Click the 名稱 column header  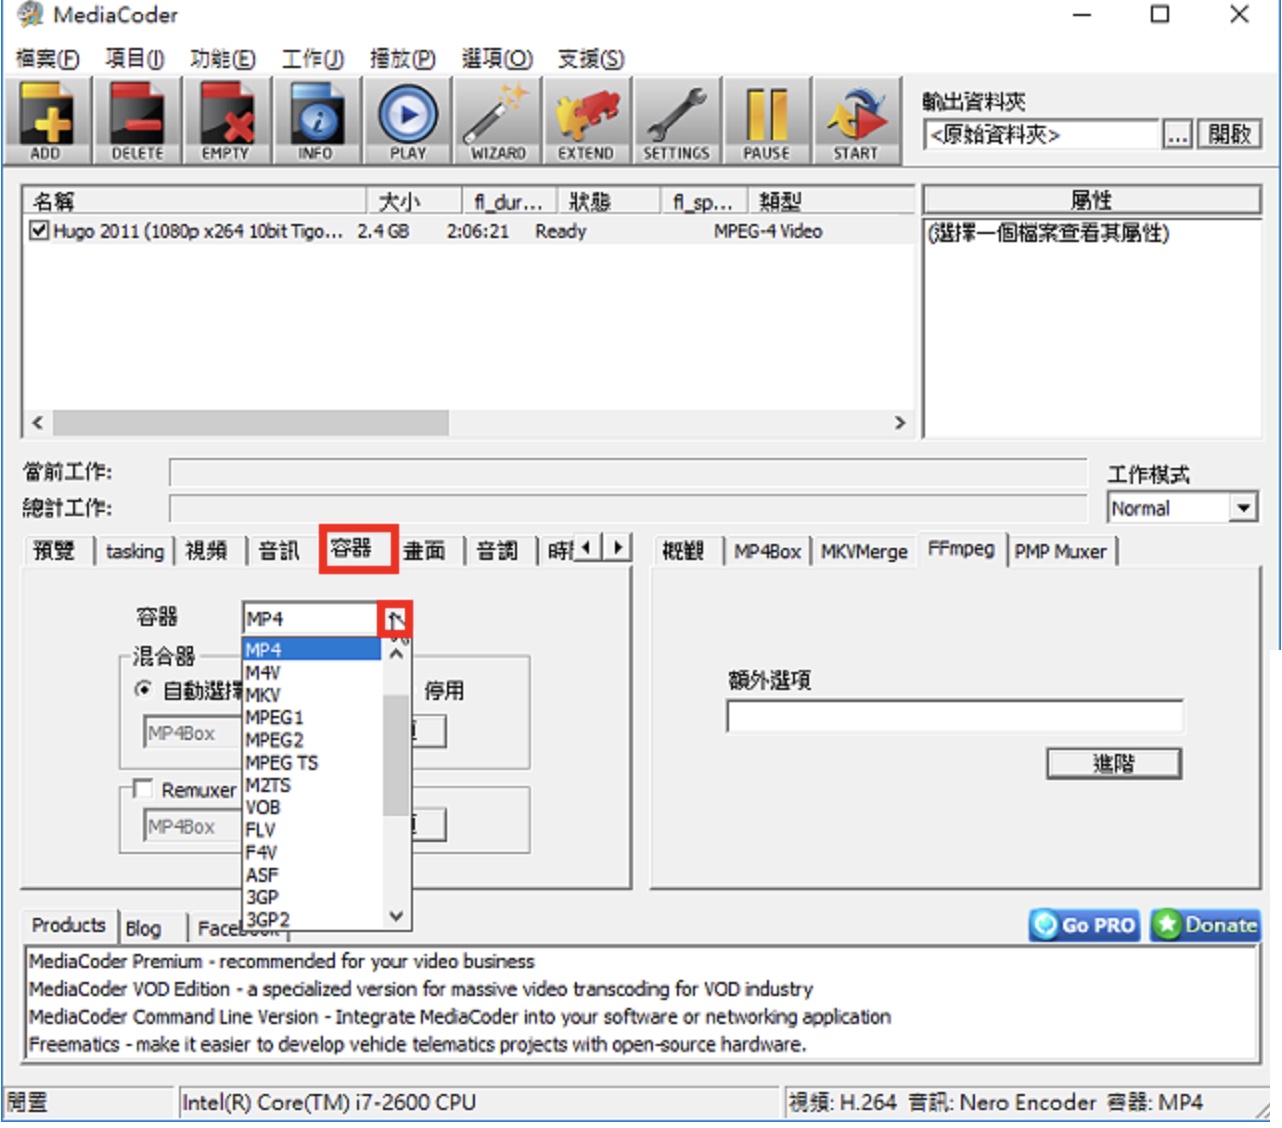click(195, 201)
